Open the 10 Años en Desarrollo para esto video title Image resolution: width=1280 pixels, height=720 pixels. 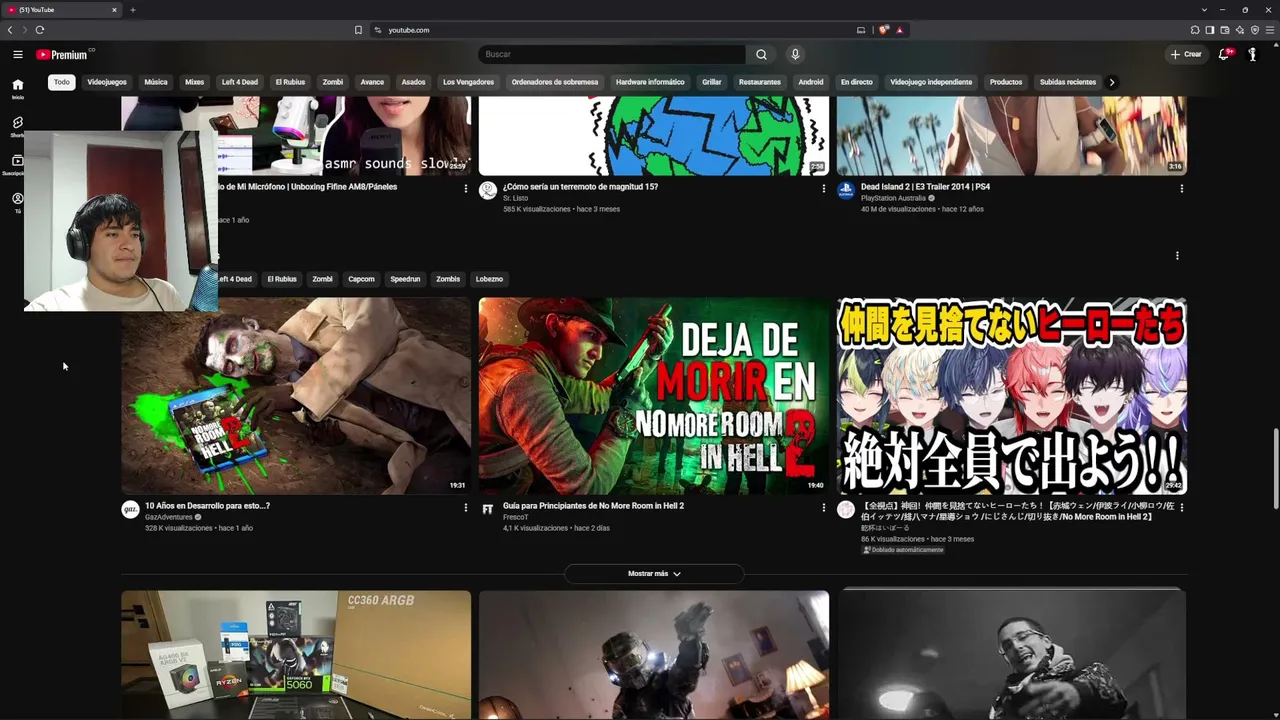(x=207, y=506)
